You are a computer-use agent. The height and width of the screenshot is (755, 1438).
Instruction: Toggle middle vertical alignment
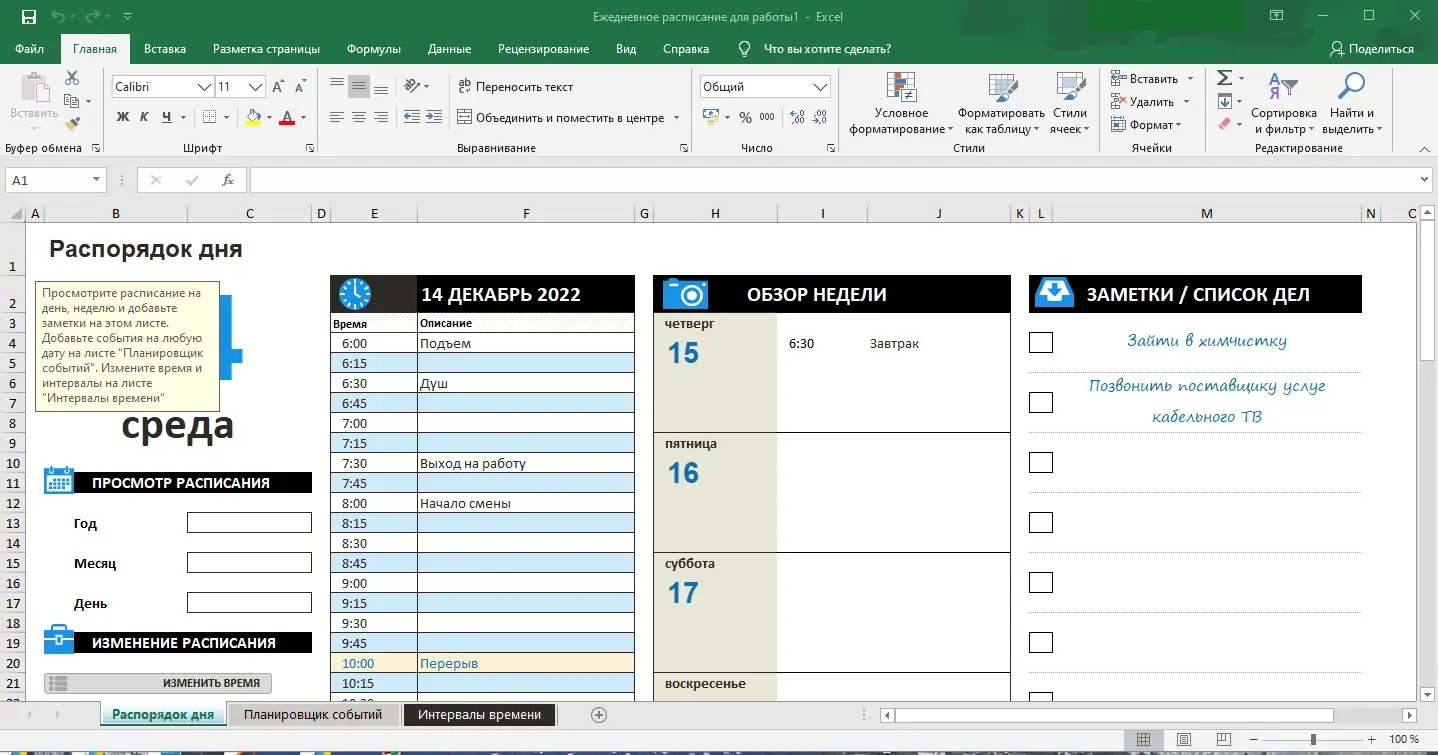(359, 86)
